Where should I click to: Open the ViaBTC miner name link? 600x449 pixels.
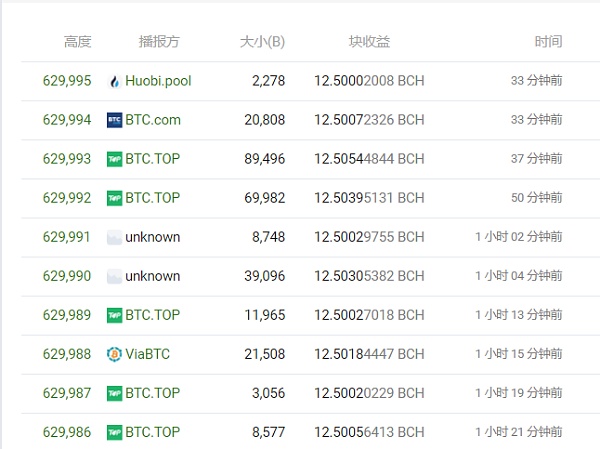pyautogui.click(x=149, y=354)
